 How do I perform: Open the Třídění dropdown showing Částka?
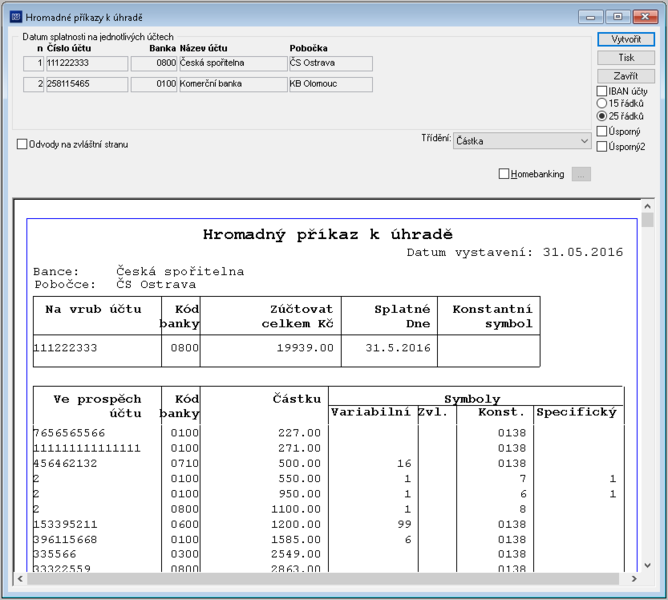click(x=522, y=141)
